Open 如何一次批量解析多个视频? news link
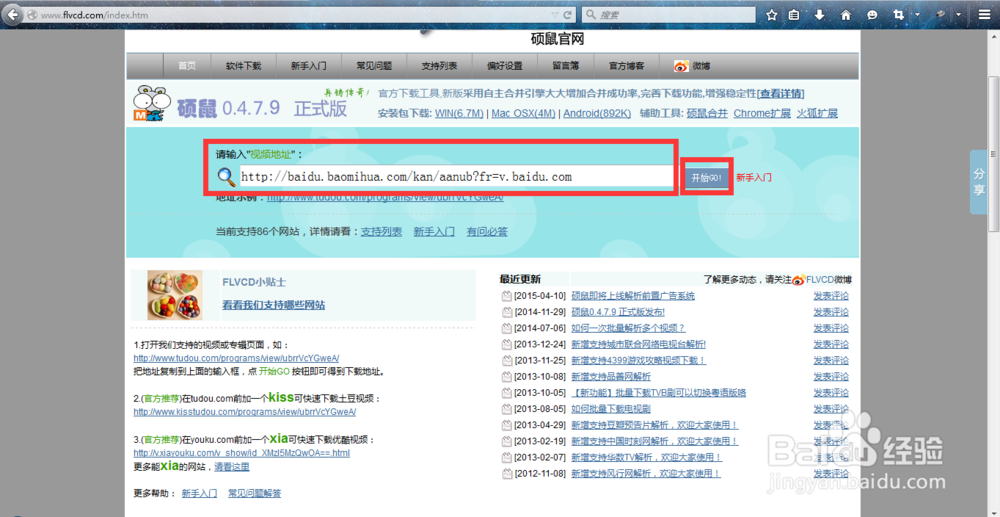 [x=628, y=328]
